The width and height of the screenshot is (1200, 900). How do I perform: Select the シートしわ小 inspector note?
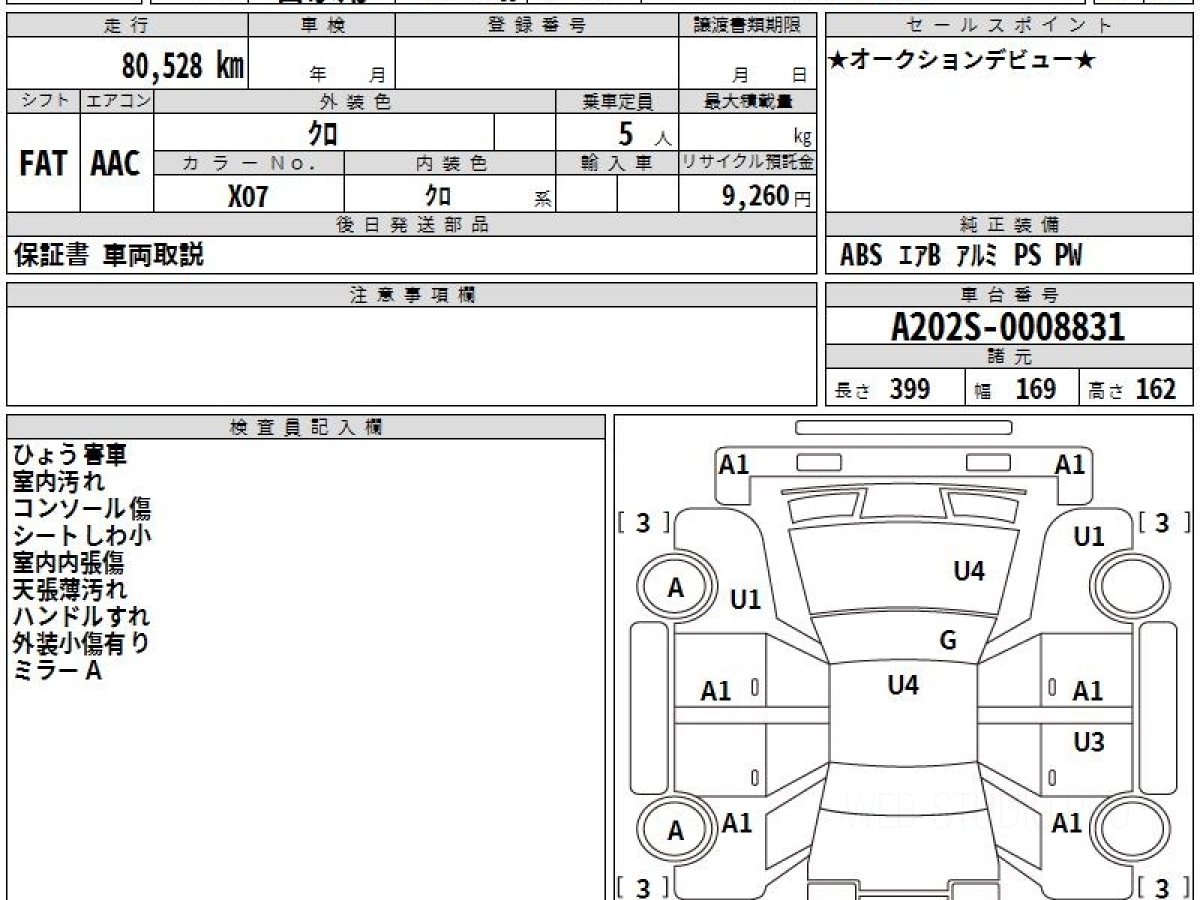pos(82,536)
